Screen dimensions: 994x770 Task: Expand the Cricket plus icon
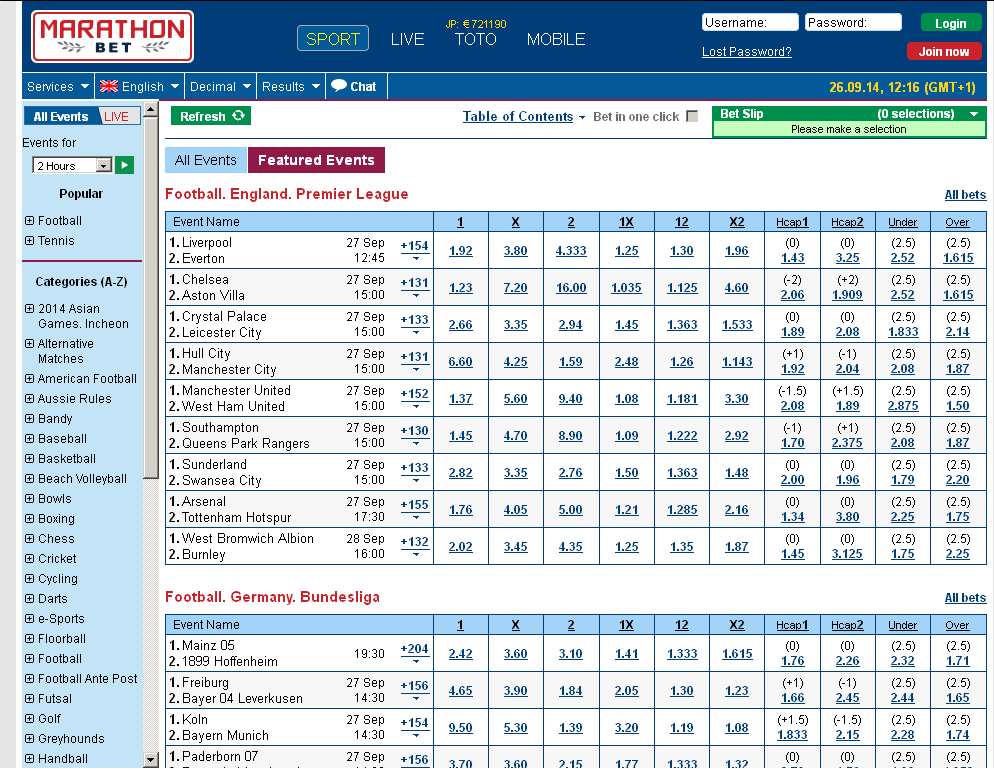pyautogui.click(x=29, y=559)
